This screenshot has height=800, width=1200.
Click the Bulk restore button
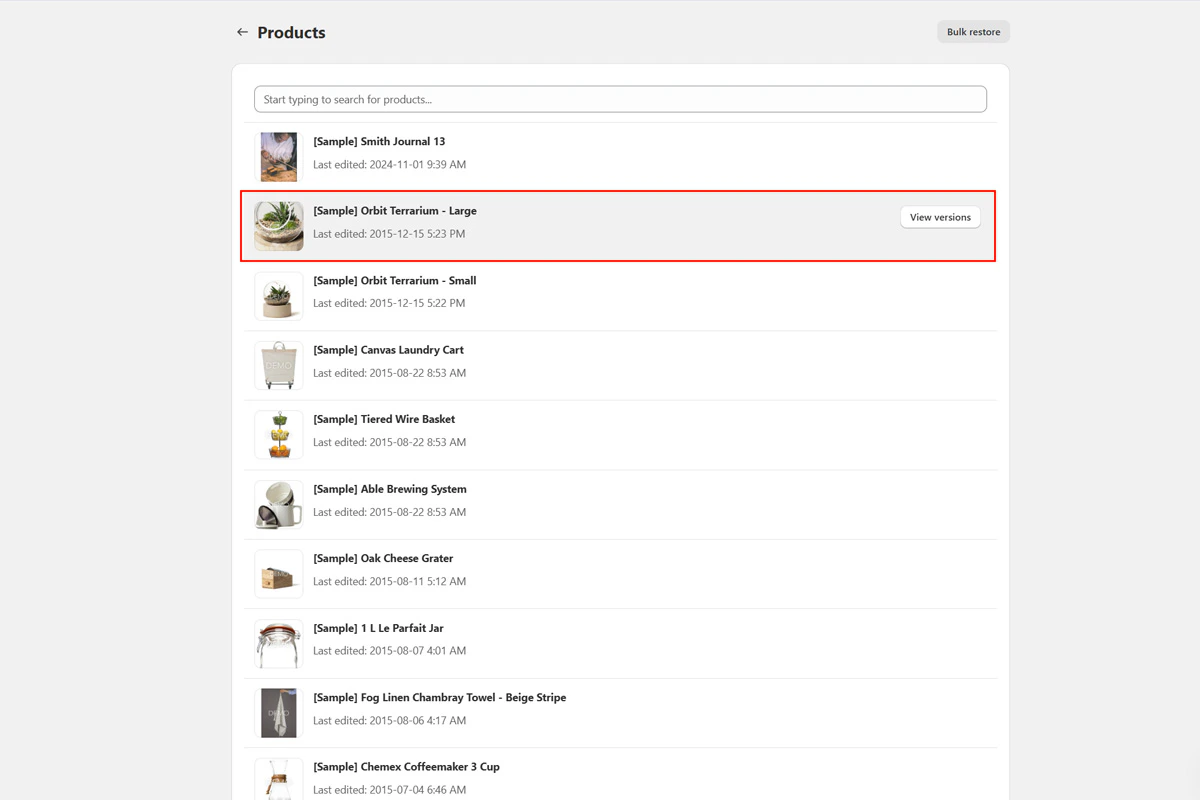click(x=972, y=31)
